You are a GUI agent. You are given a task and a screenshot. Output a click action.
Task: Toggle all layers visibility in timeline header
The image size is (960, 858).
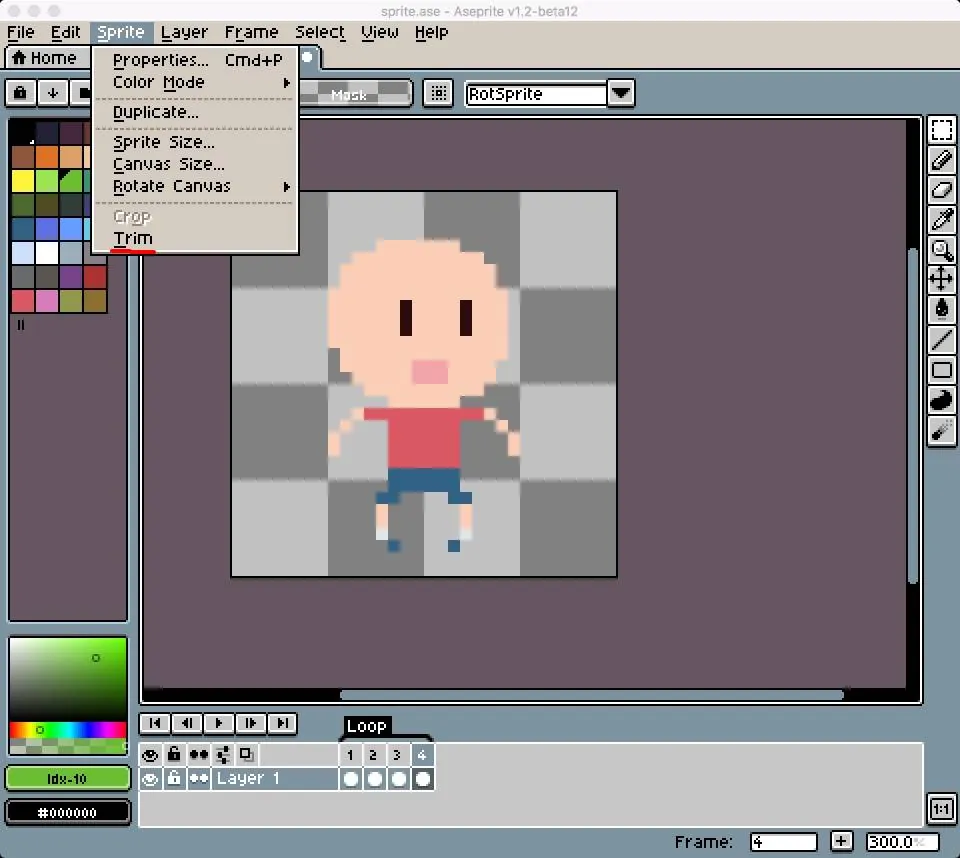pyautogui.click(x=150, y=755)
